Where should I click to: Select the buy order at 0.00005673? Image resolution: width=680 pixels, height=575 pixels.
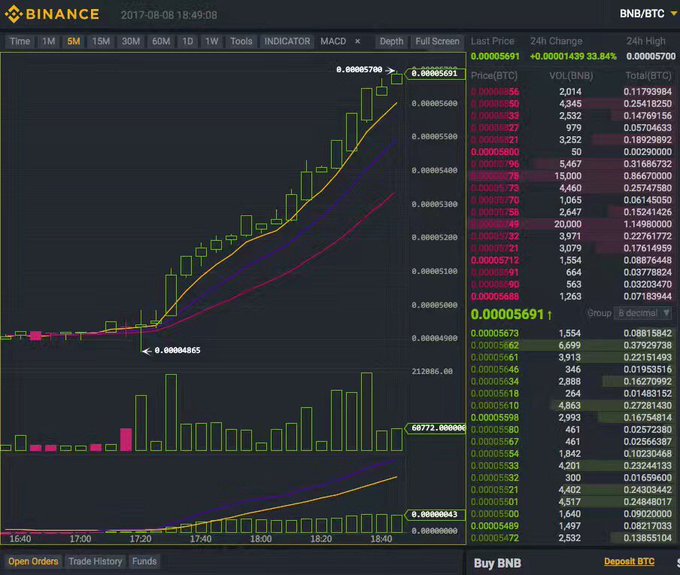click(x=571, y=333)
